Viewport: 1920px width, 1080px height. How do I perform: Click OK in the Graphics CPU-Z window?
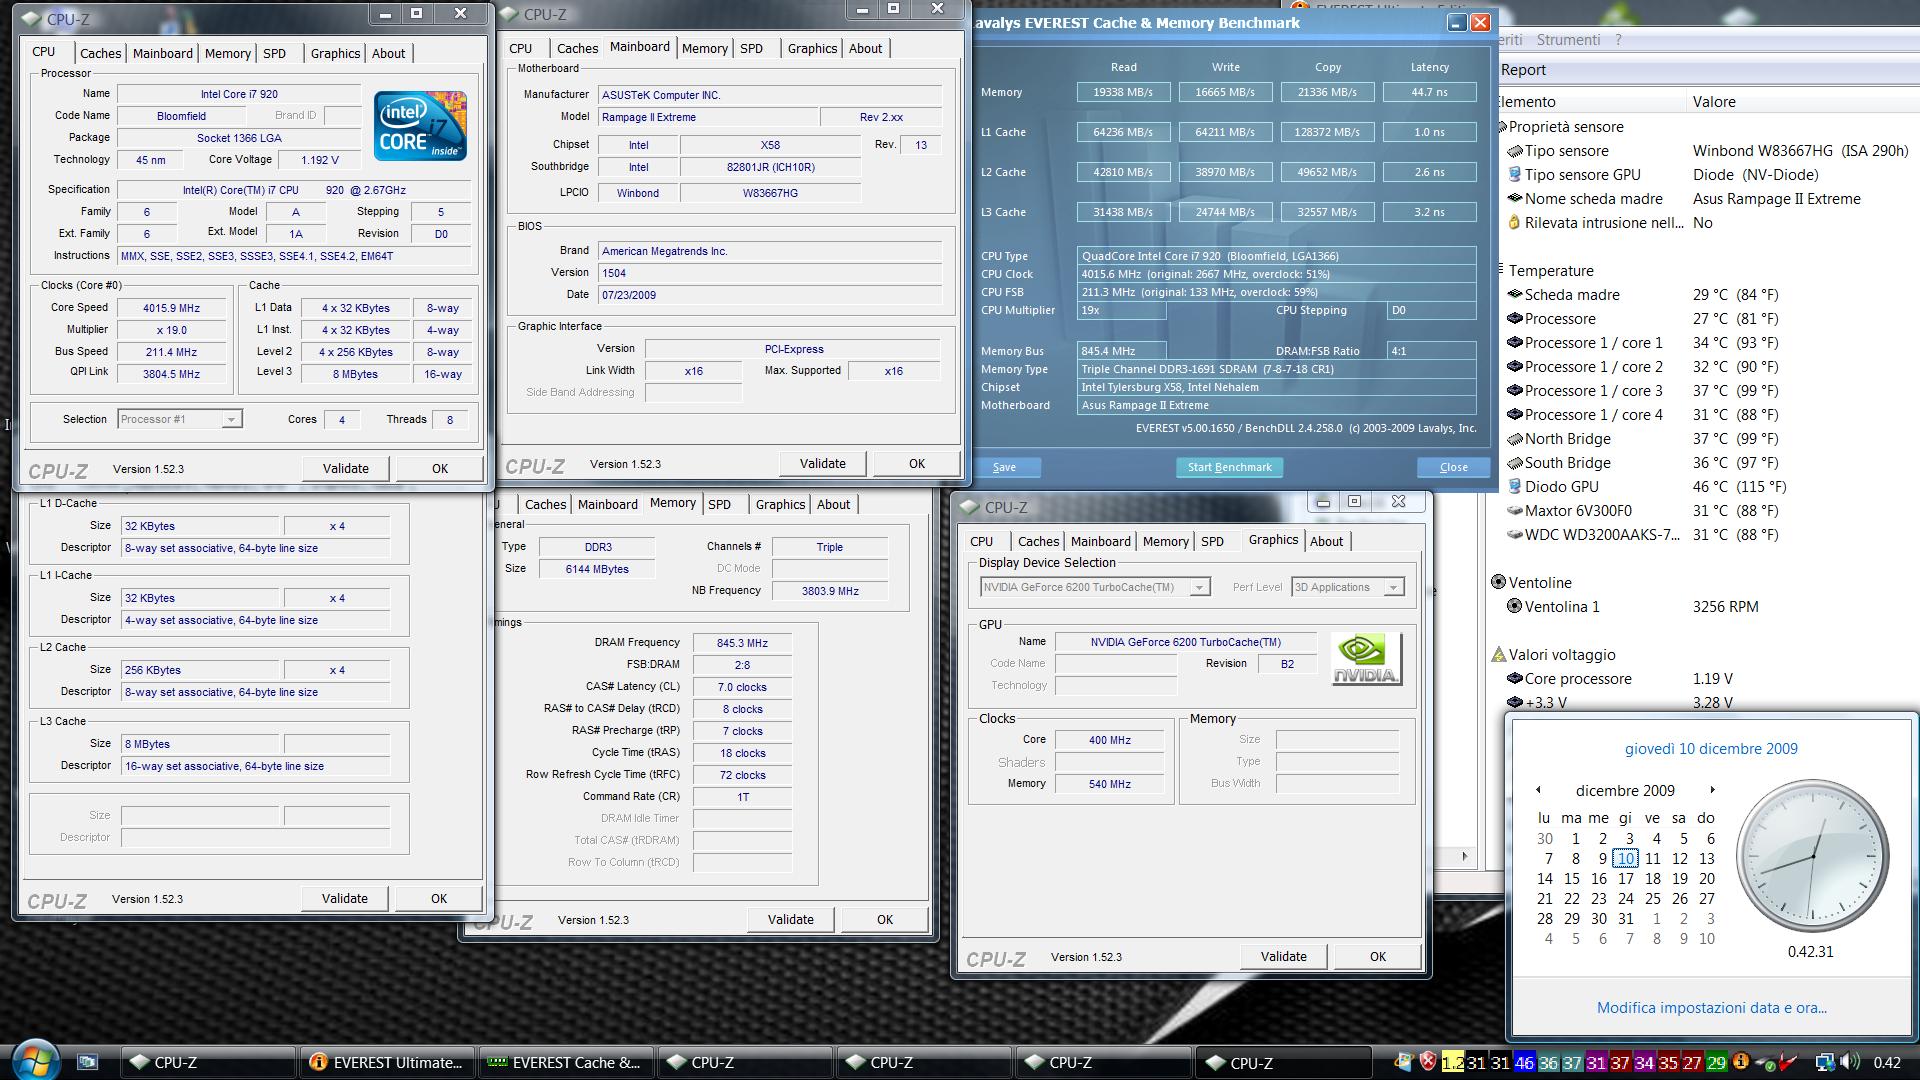[1377, 957]
